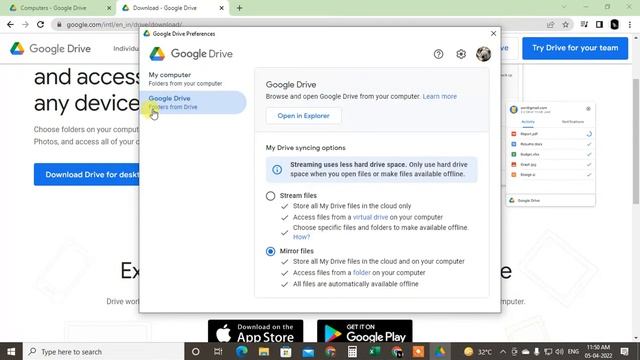Open the virtual drive link

pos(370,217)
